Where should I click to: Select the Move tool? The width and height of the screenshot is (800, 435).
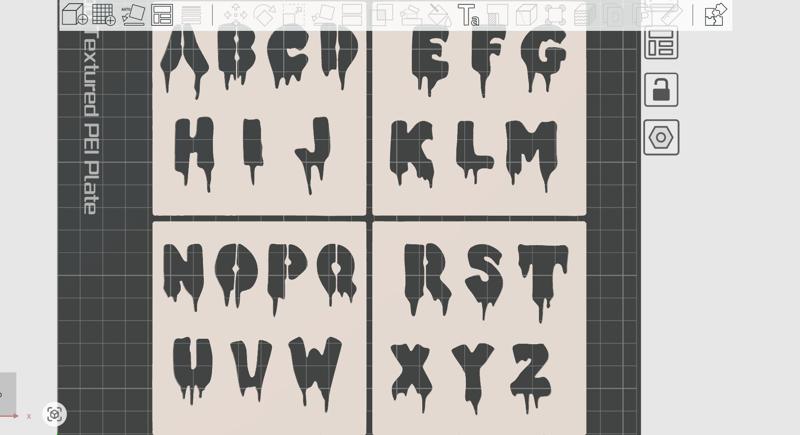click(235, 14)
